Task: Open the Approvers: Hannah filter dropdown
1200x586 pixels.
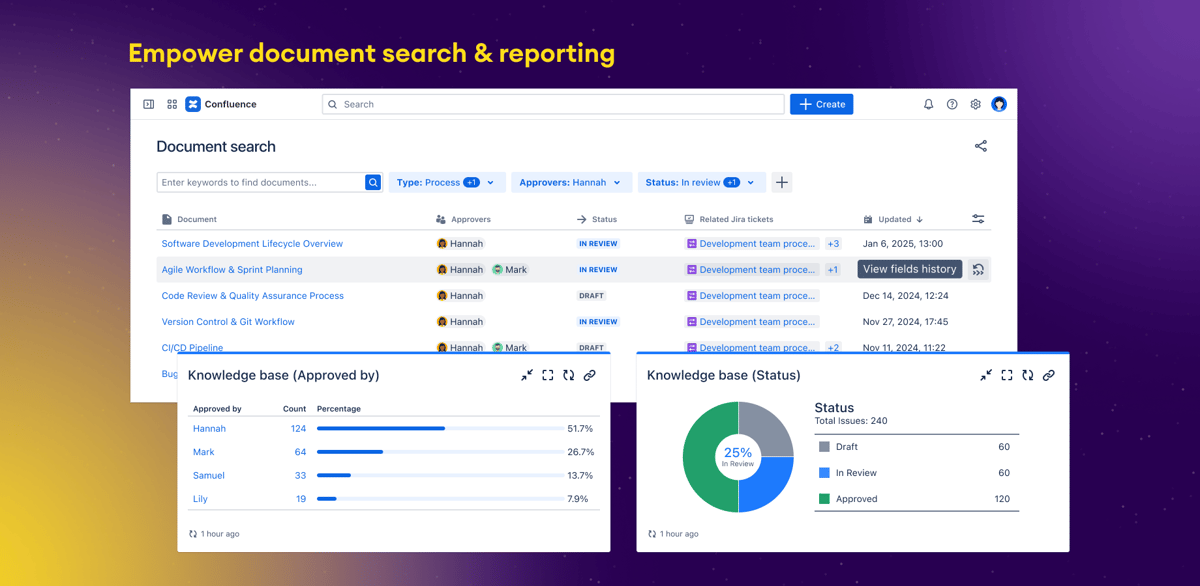Action: click(571, 182)
